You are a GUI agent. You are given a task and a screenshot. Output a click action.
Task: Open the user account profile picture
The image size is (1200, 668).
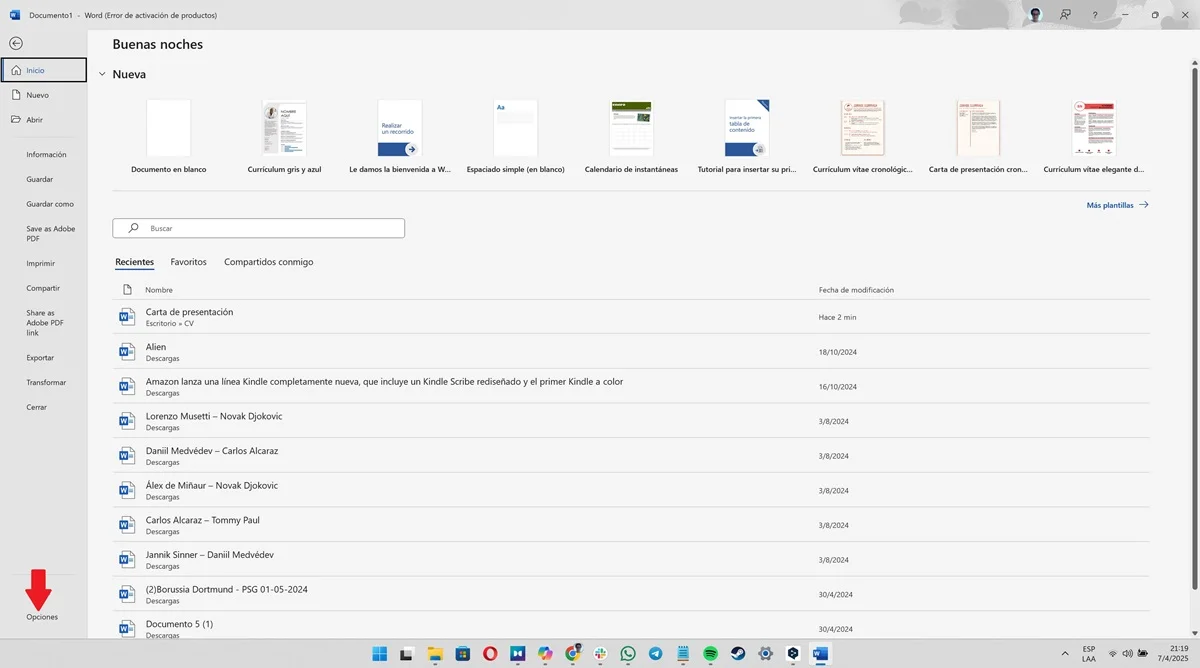[x=1036, y=15]
